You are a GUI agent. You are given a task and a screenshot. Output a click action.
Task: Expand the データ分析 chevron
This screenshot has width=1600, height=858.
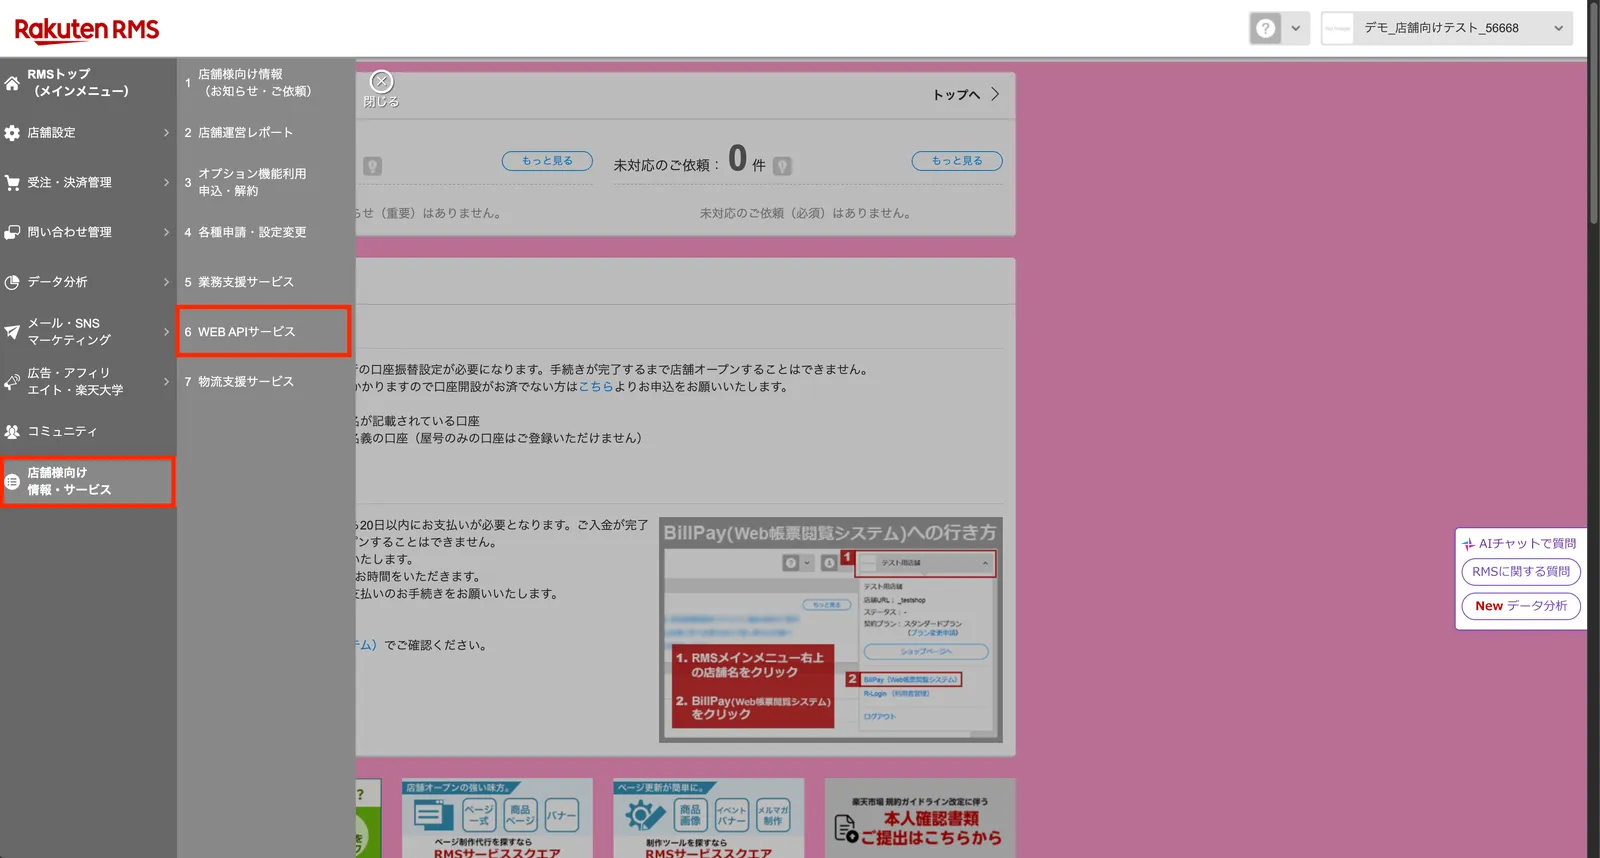click(x=166, y=282)
